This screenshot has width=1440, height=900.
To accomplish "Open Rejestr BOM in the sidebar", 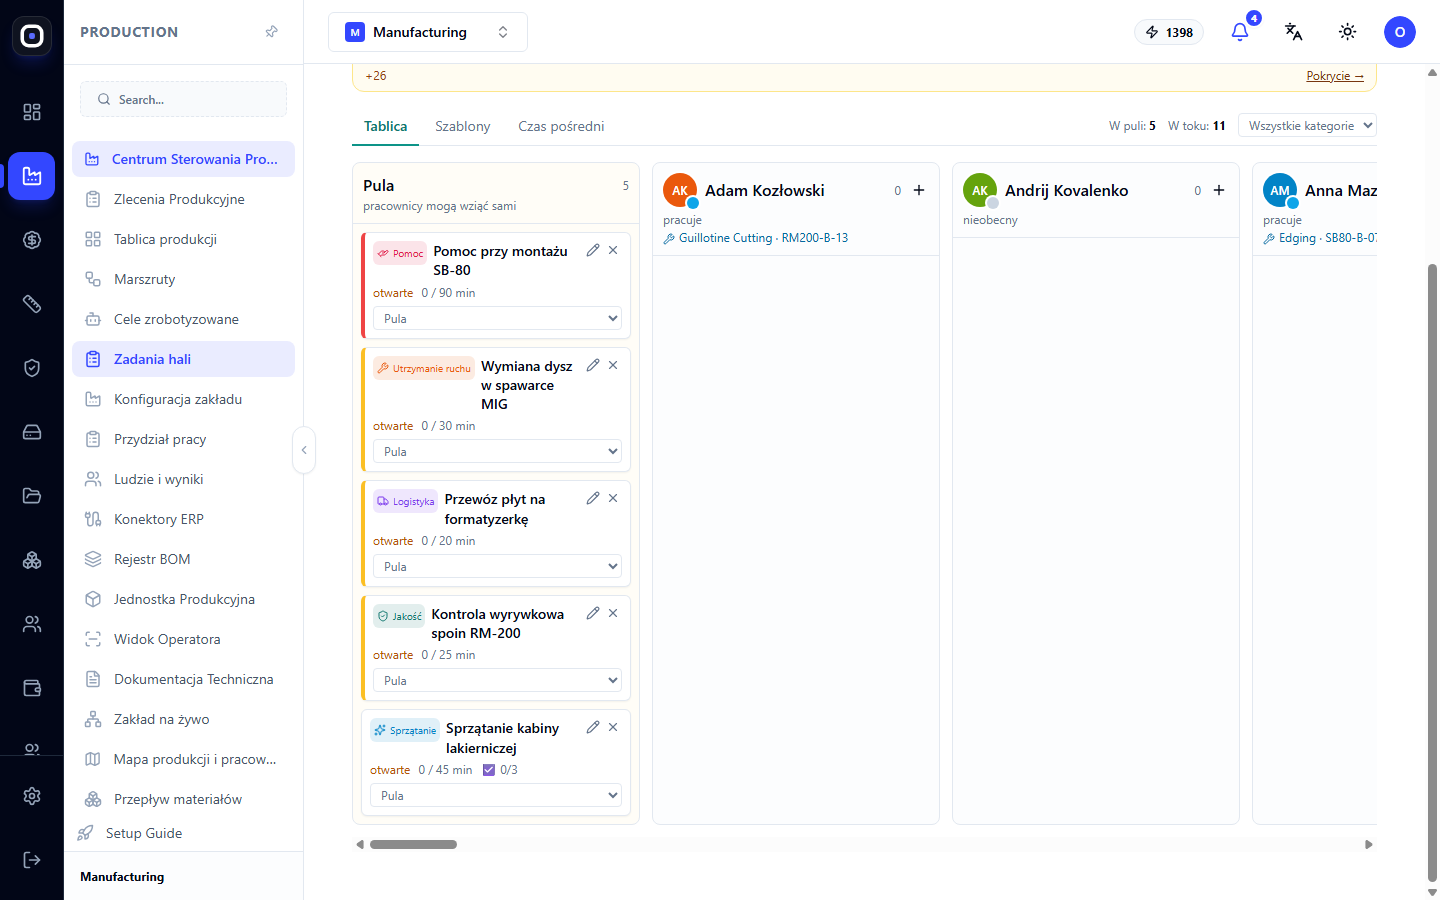I will coord(183,559).
